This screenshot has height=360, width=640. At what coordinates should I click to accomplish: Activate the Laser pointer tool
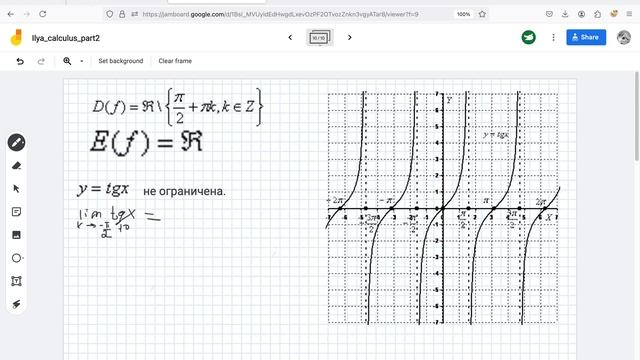[16, 304]
